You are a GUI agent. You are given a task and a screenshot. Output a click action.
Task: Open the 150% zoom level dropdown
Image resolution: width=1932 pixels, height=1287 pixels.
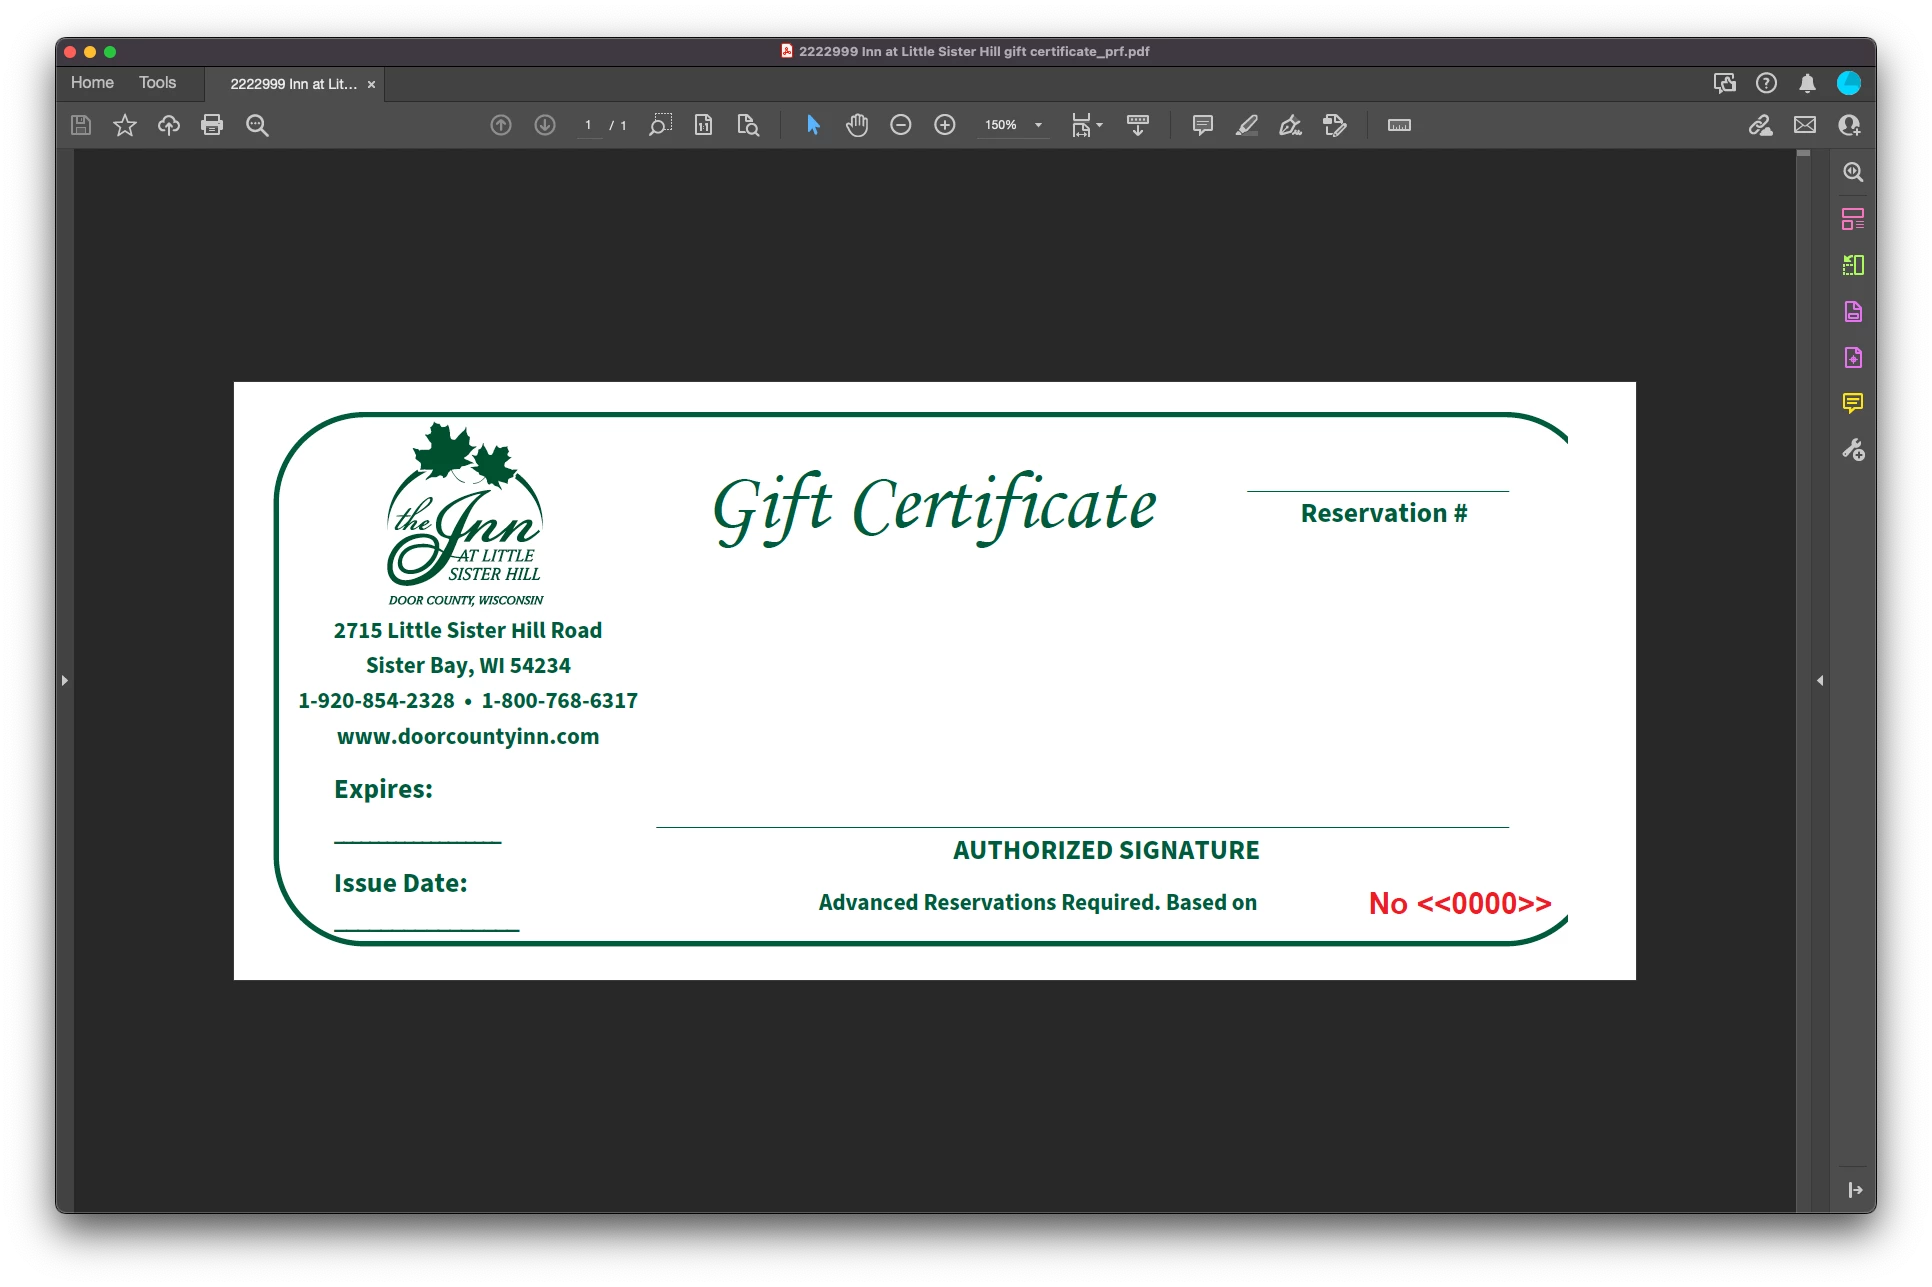(1038, 125)
